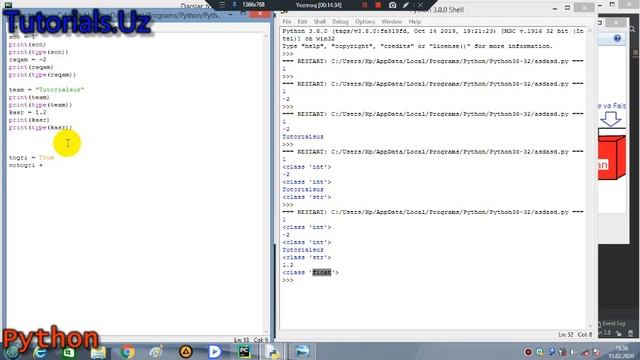Close the editor window with red X
The width and height of the screenshot is (640, 360).
(x=260, y=14)
